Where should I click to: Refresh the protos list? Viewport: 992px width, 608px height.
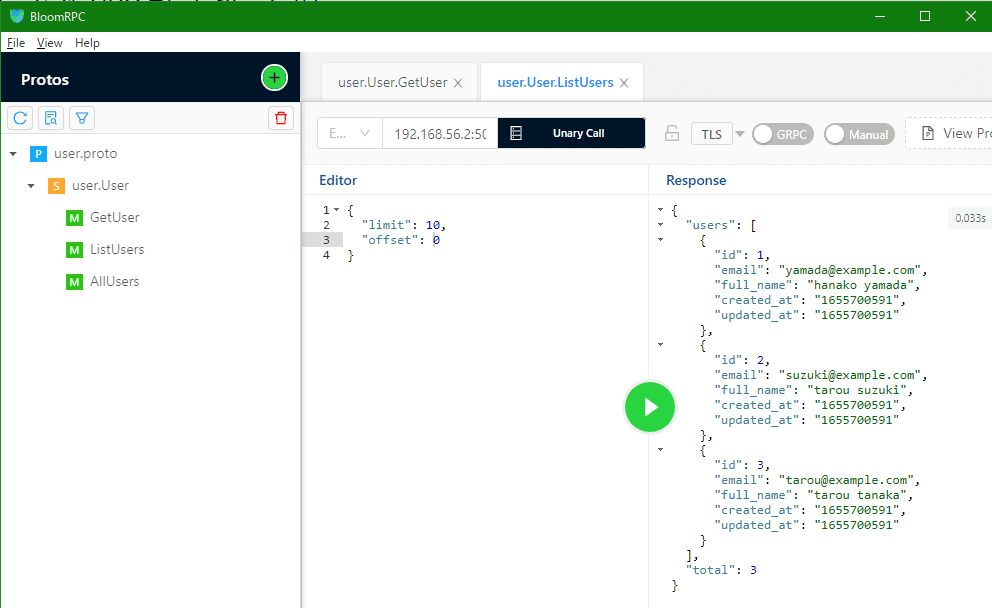point(19,118)
